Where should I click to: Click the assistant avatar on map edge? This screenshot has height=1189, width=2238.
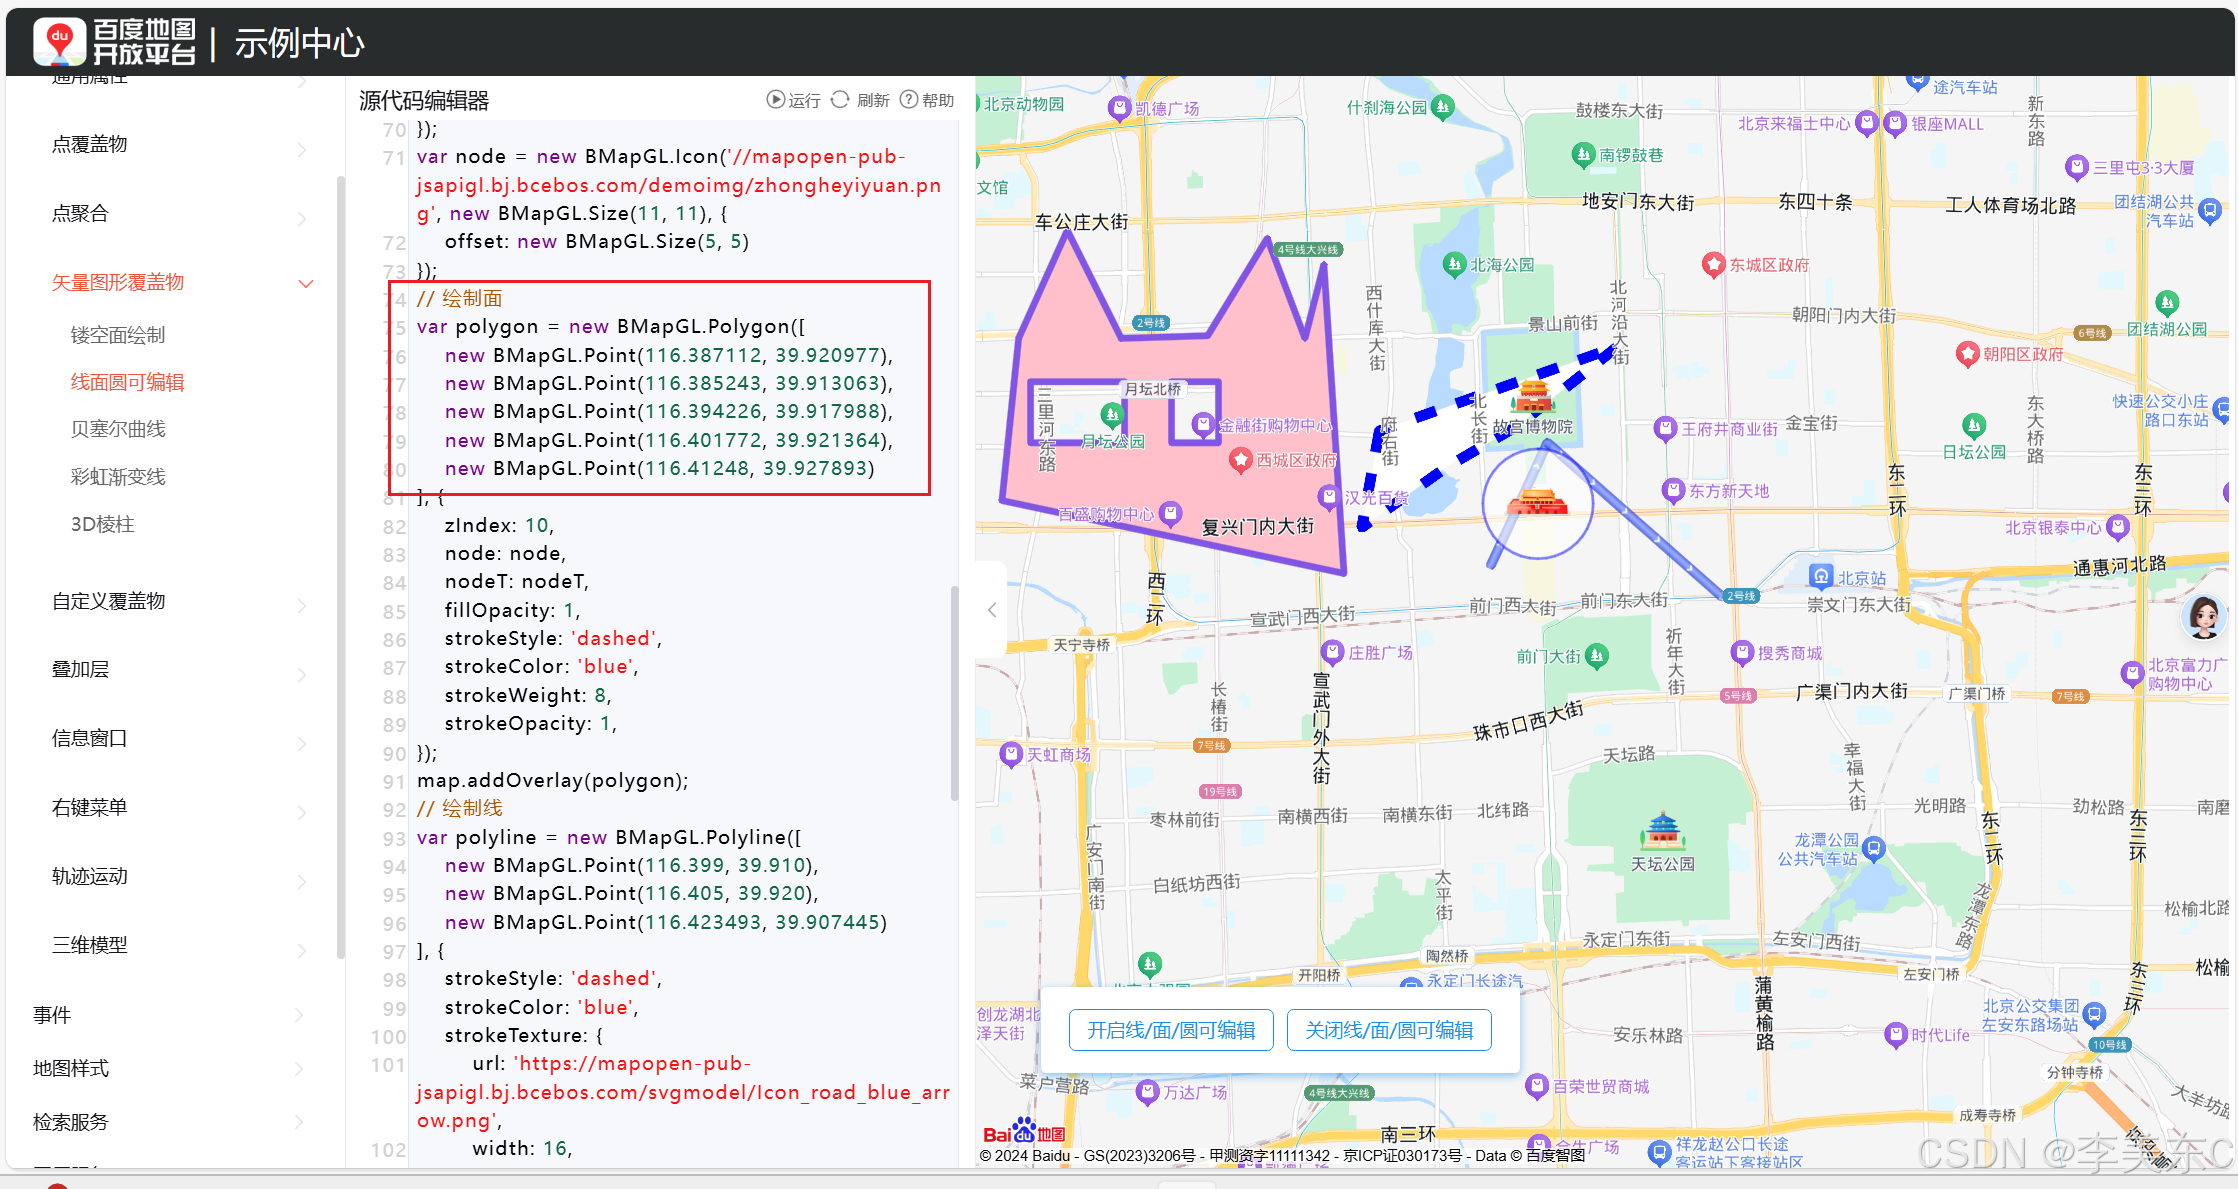click(2204, 617)
